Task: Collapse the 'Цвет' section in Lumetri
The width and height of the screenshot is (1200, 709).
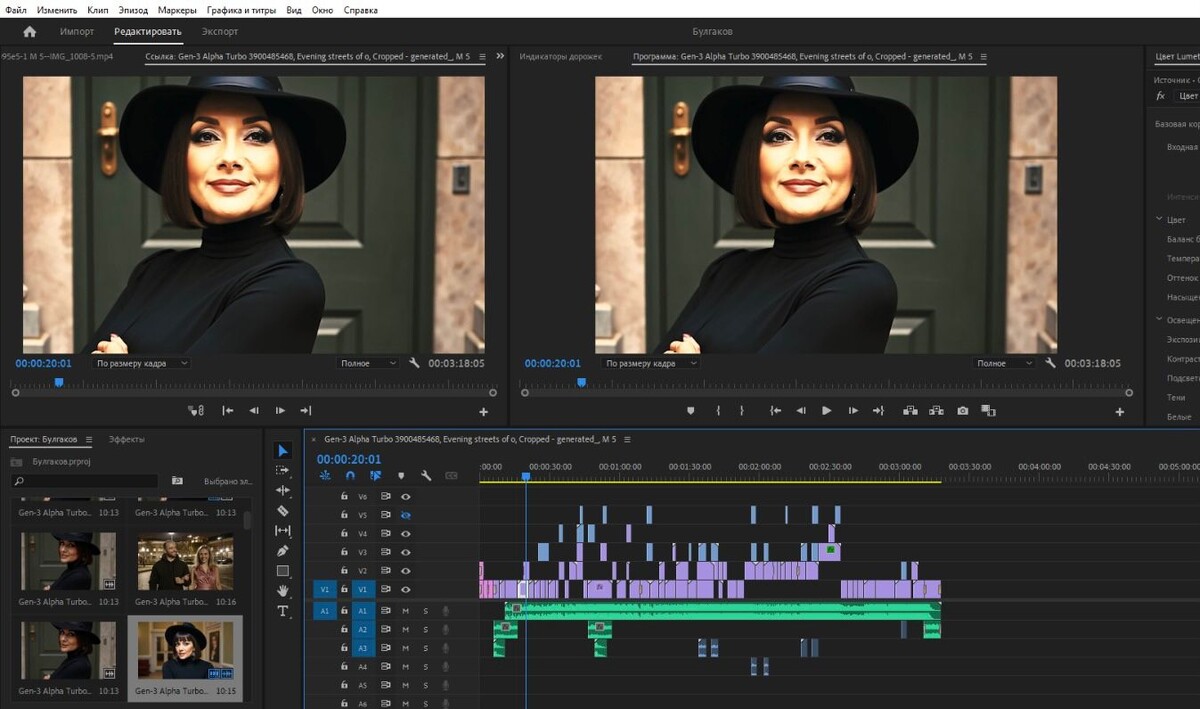Action: (1158, 219)
